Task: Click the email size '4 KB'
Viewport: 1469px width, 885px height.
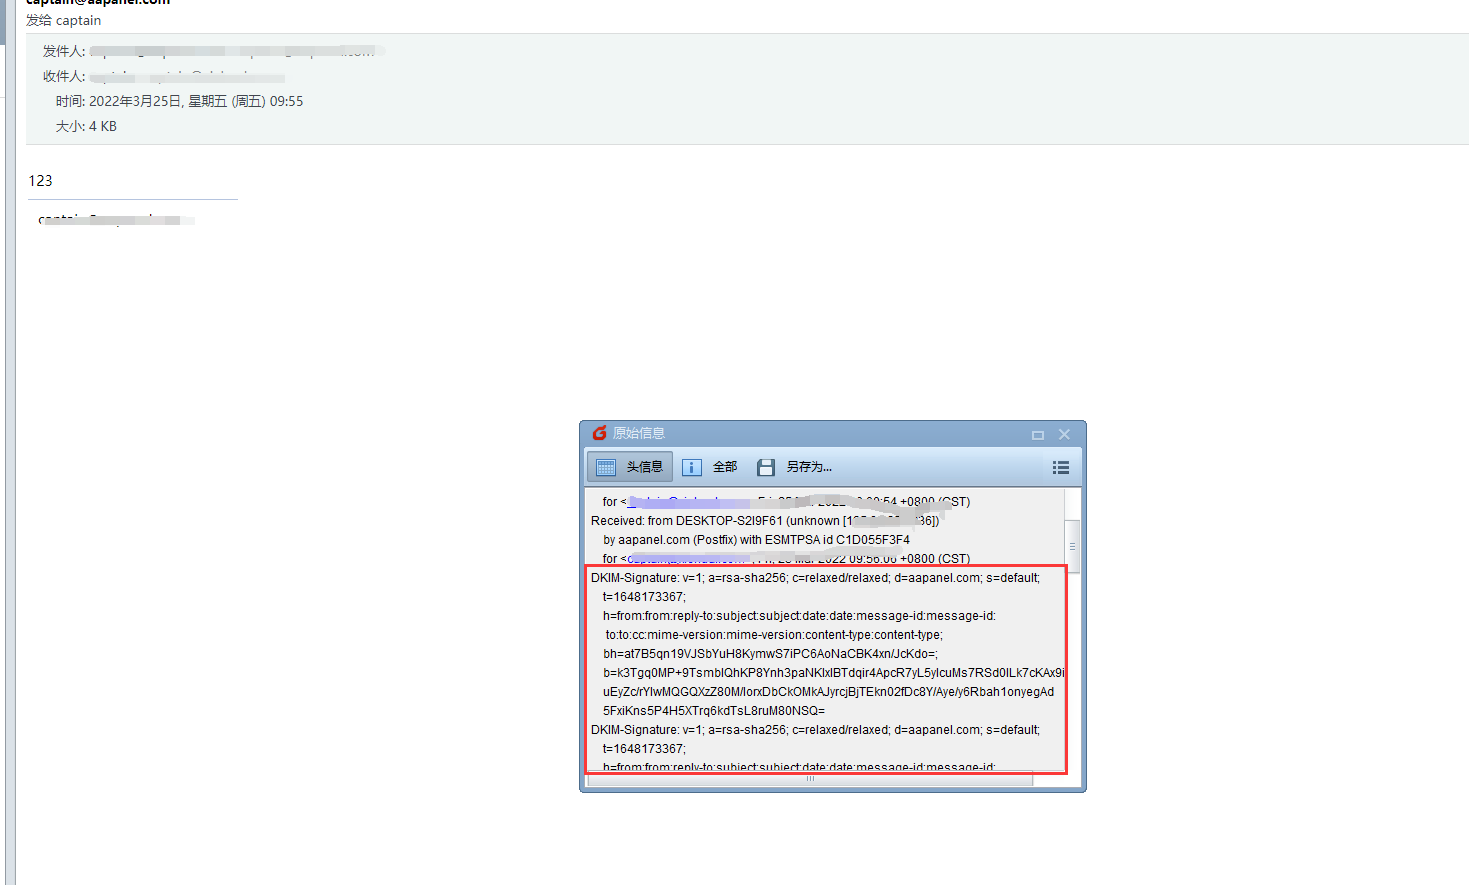Action: [103, 126]
